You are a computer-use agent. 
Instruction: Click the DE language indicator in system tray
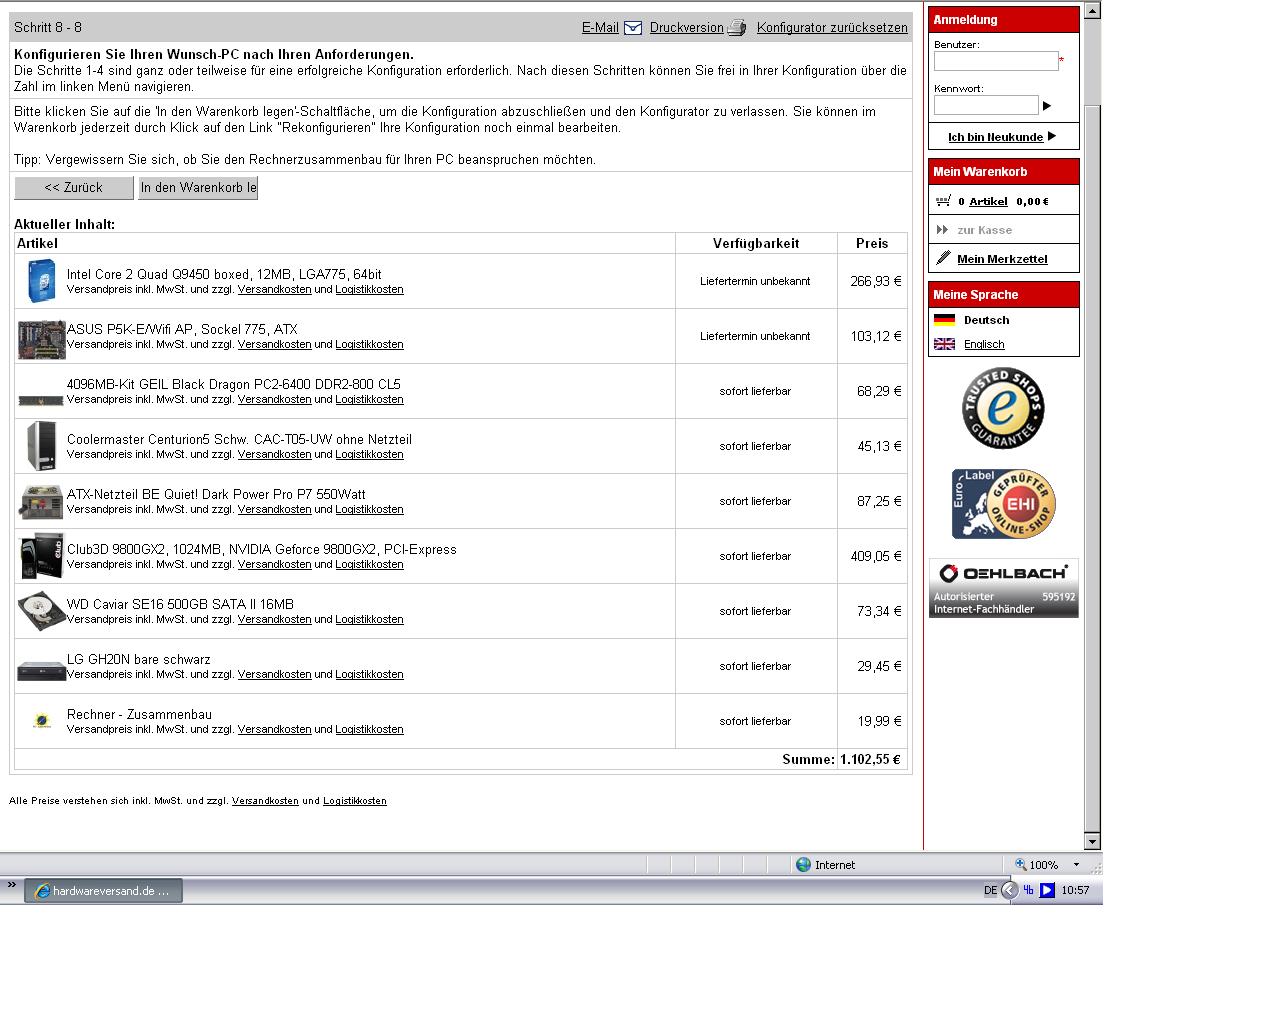tap(990, 890)
